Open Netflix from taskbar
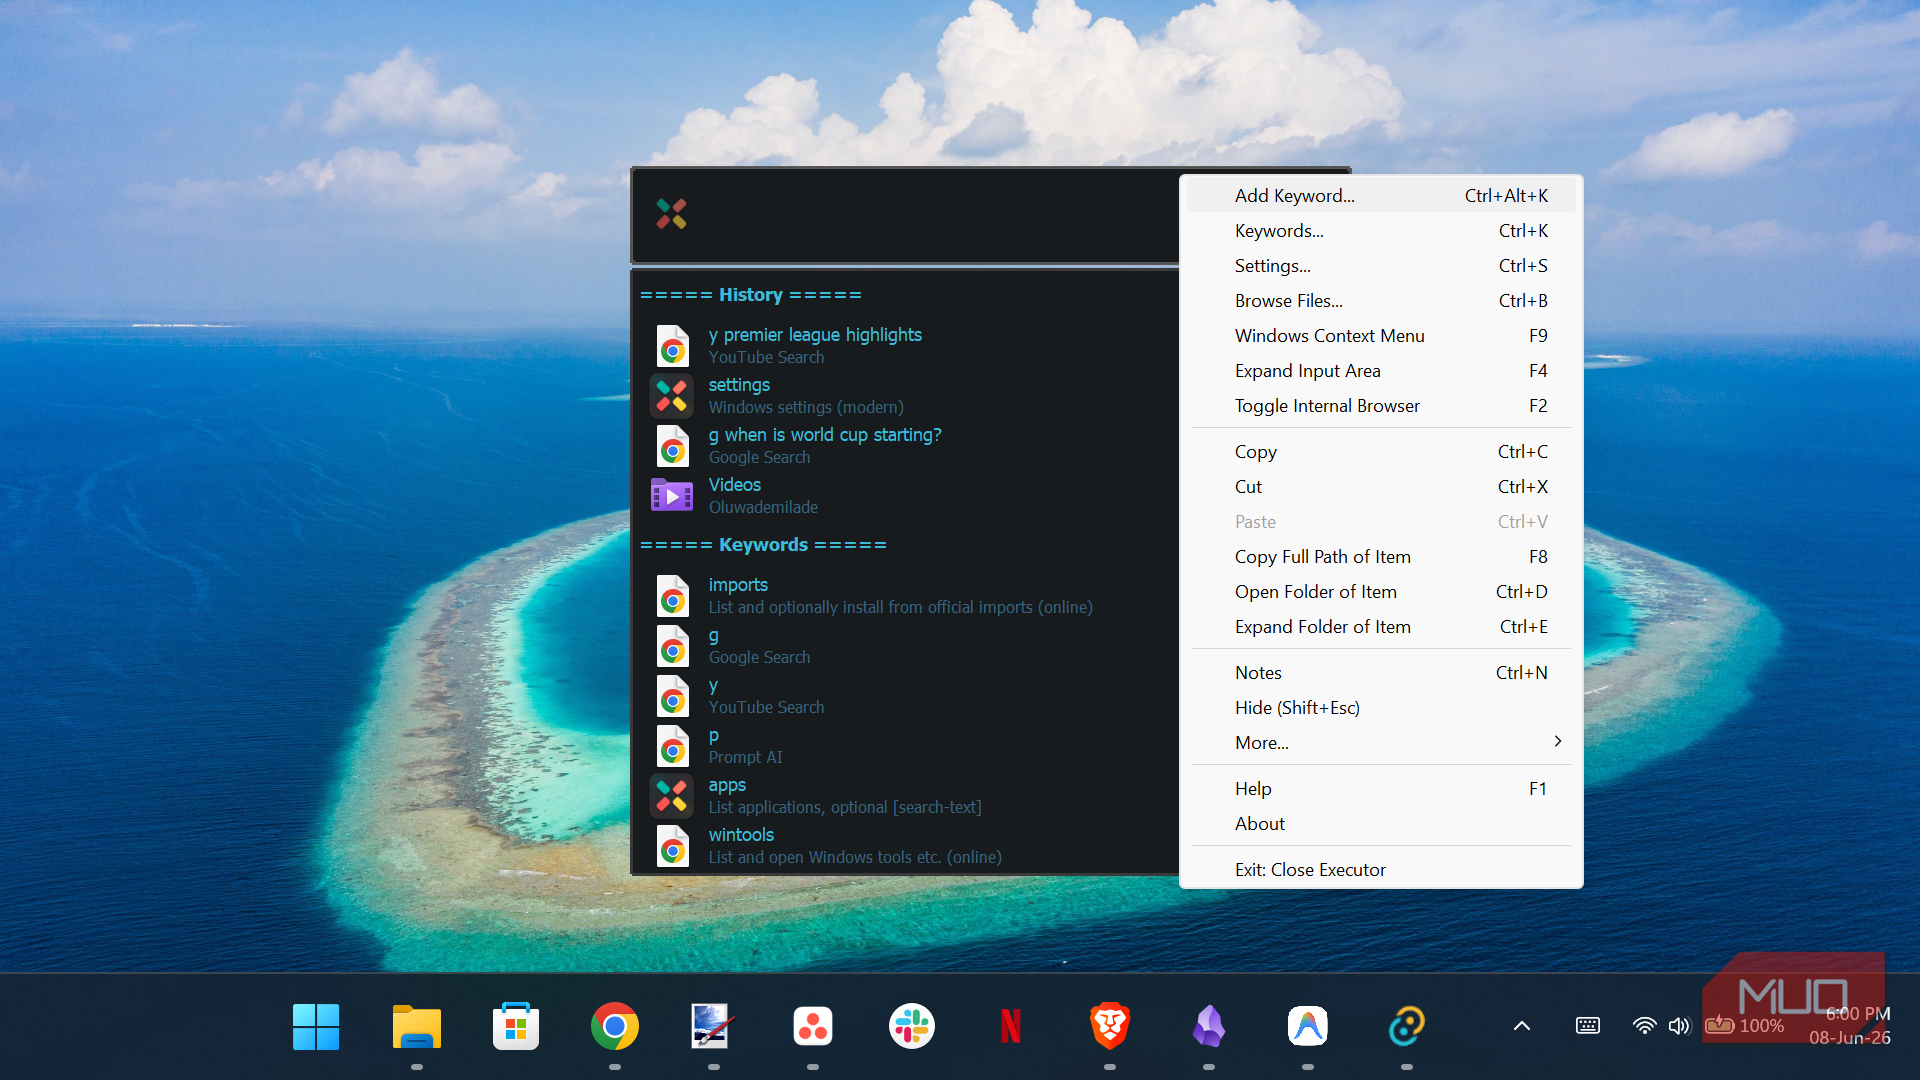This screenshot has width=1920, height=1080. pos(1011,1027)
